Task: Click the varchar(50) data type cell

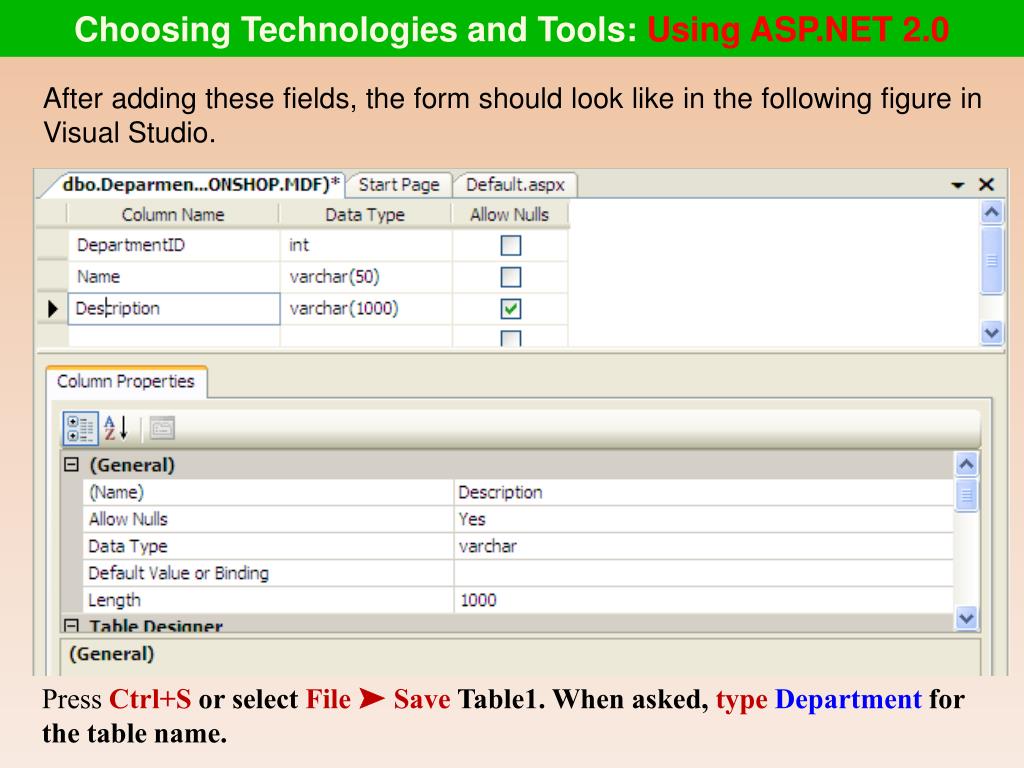Action: coord(366,277)
